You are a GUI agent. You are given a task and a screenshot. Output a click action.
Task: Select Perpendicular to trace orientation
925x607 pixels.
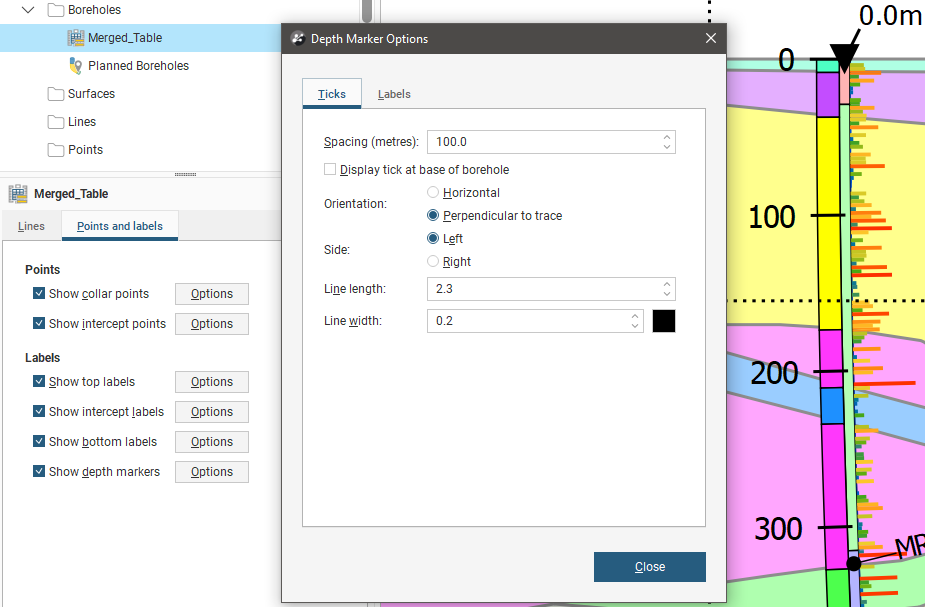(433, 215)
